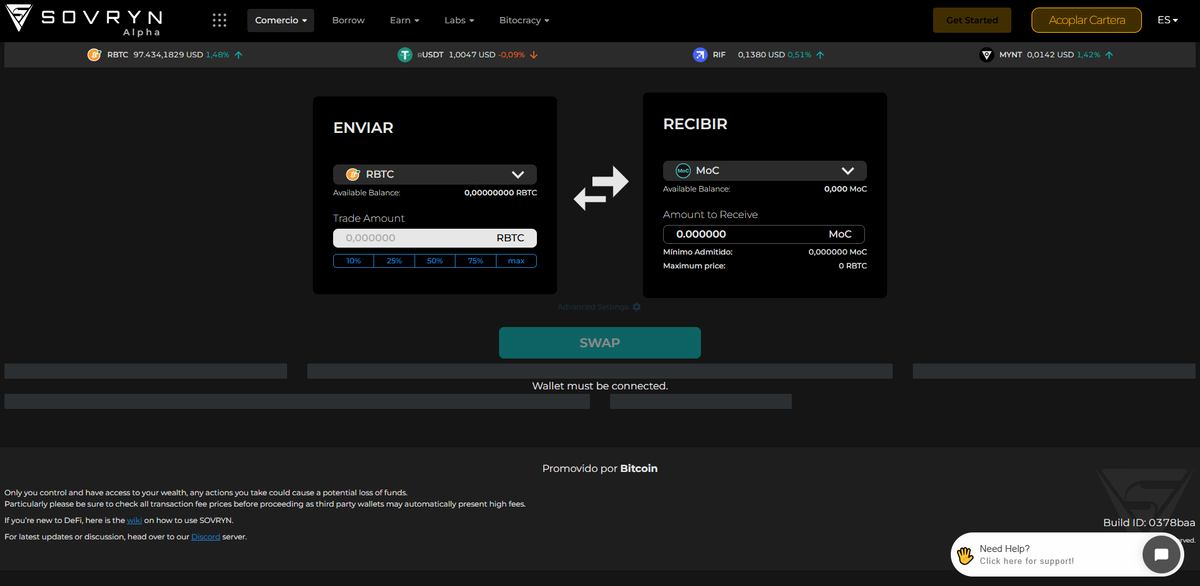Viewport: 1200px width, 586px height.
Task: Open the Comercio menu
Action: click(280, 20)
